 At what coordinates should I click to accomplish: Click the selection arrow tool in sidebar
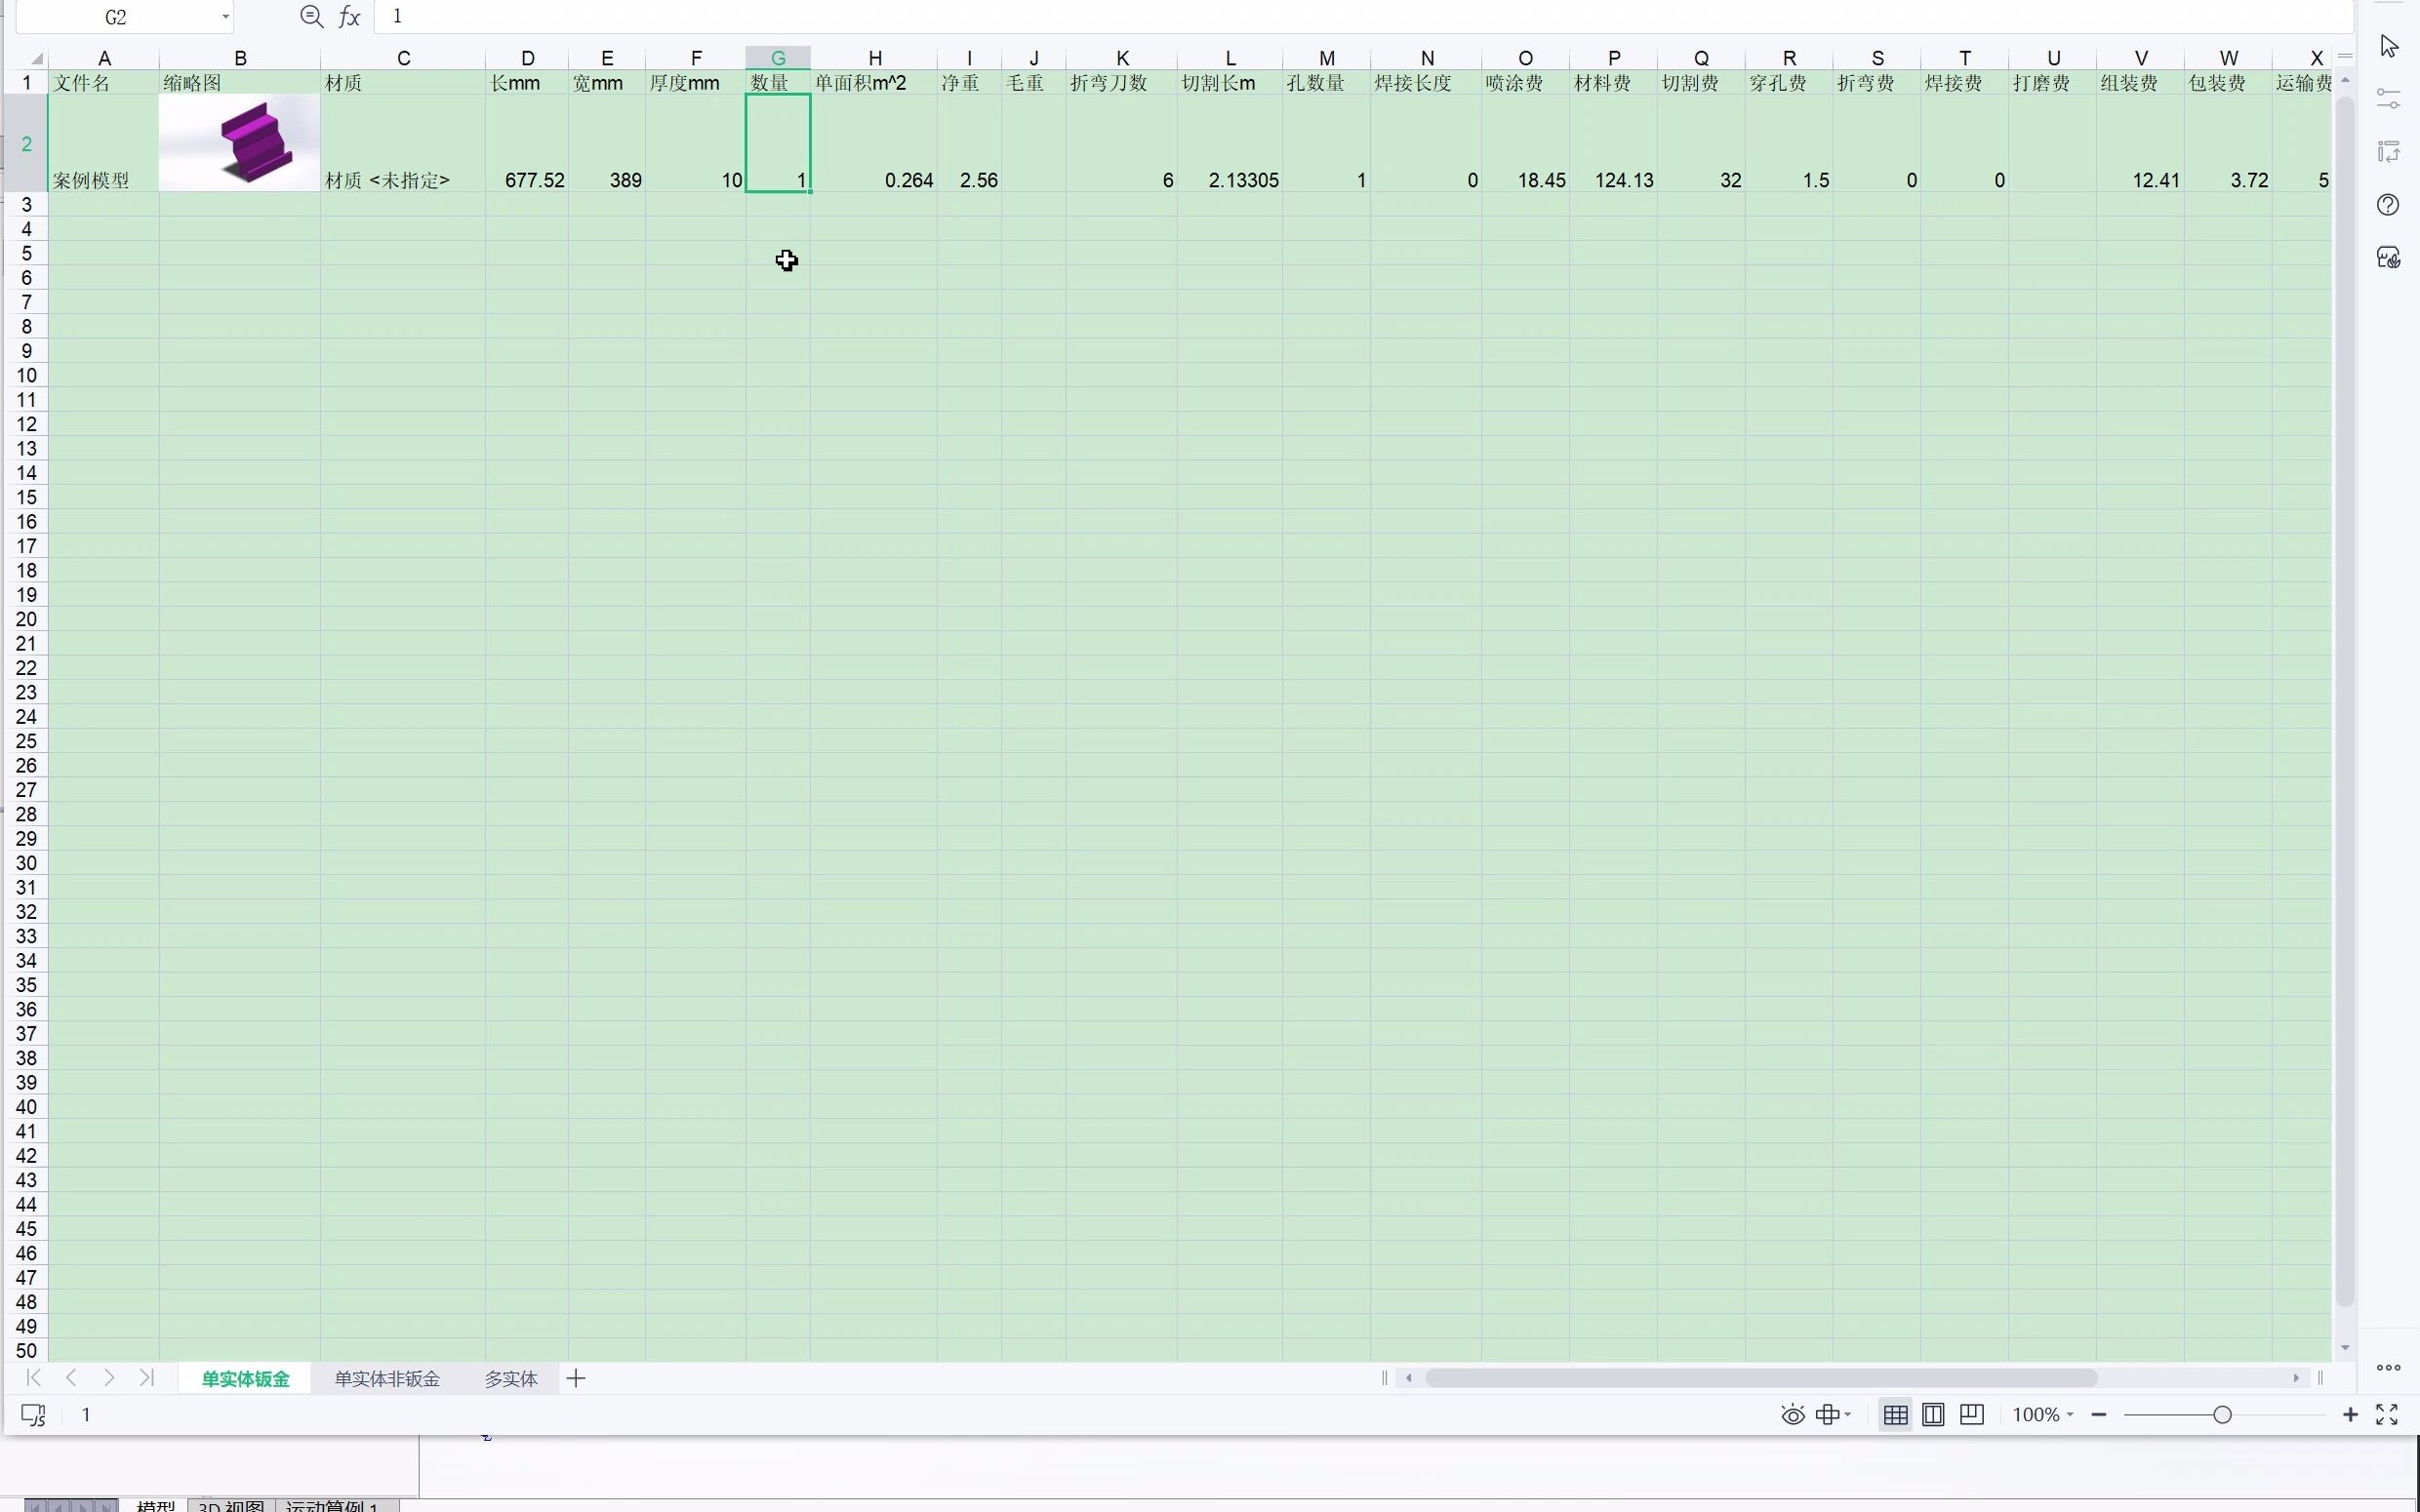(2388, 46)
